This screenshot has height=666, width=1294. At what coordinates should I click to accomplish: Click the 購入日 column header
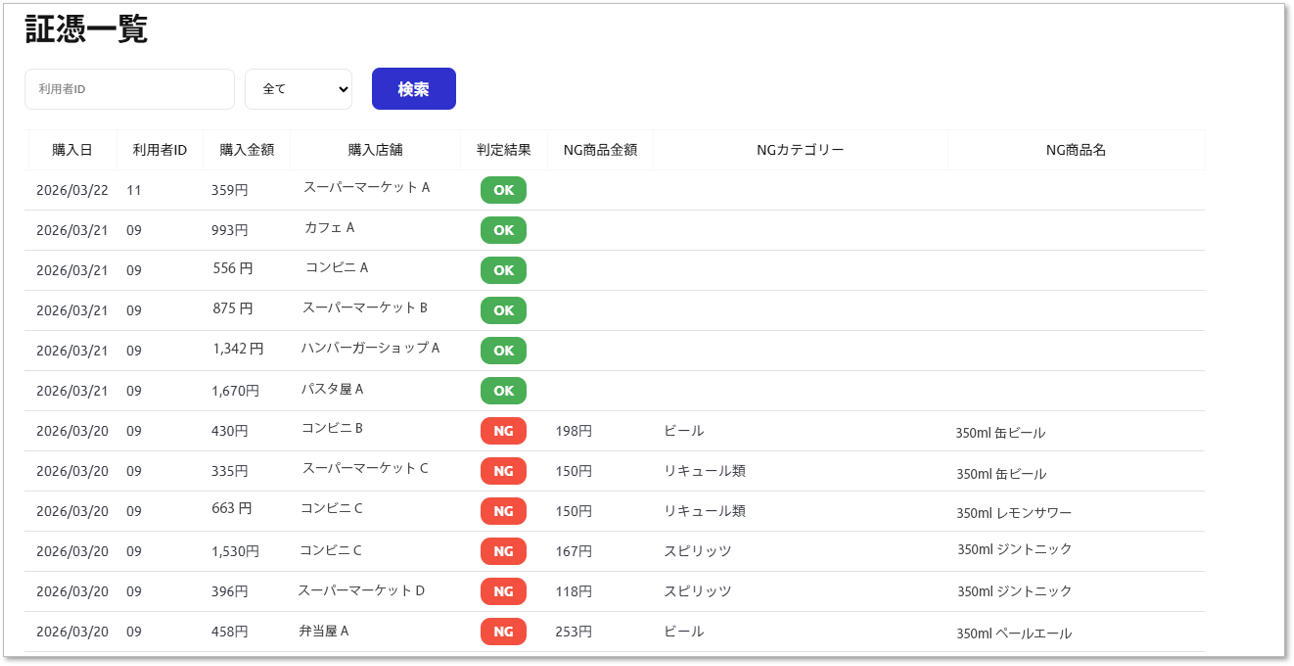pyautogui.click(x=72, y=150)
